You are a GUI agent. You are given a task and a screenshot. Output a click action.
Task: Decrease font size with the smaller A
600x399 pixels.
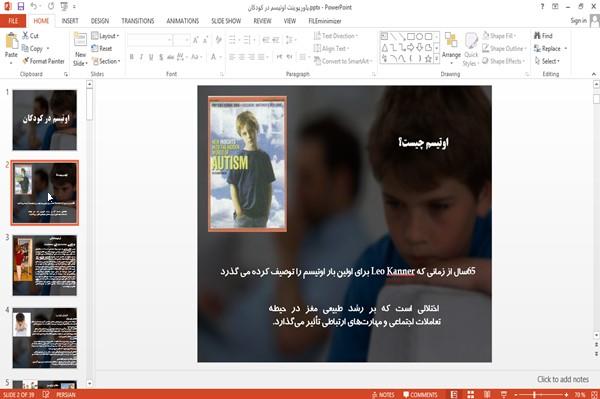point(206,39)
